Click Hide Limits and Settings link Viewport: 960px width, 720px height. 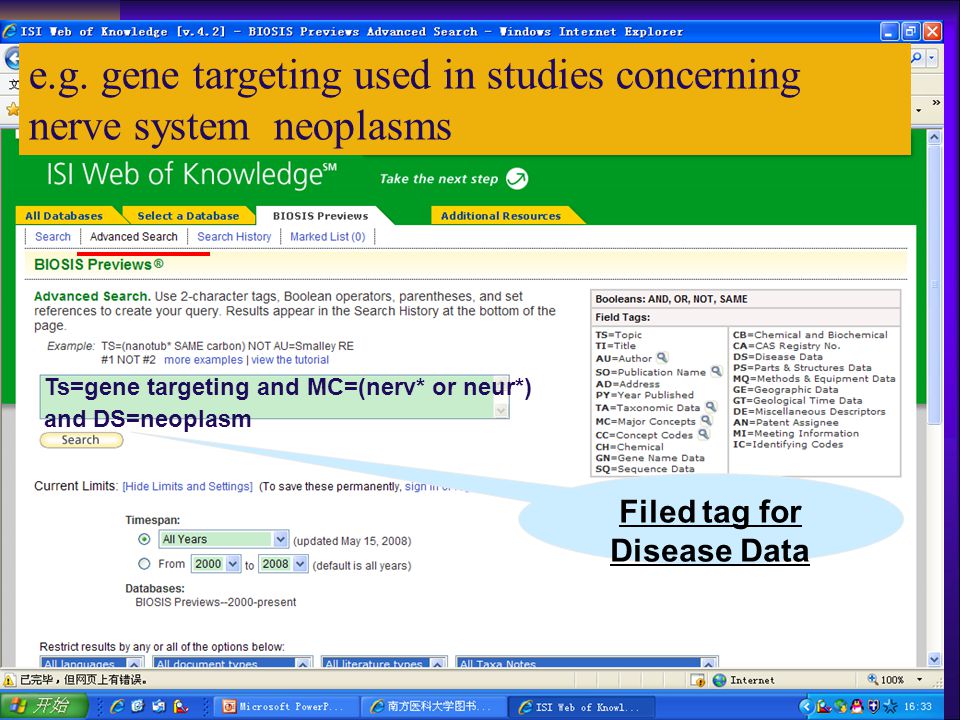tap(187, 486)
